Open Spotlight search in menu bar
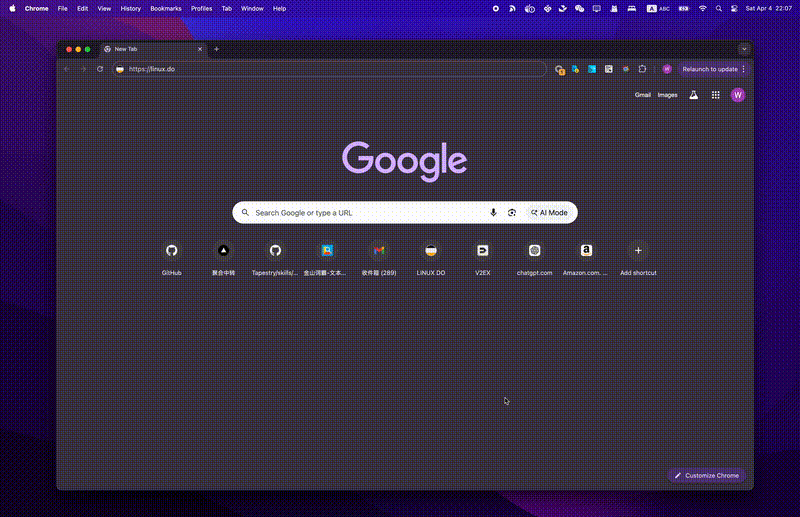This screenshot has width=800, height=517. pos(718,9)
